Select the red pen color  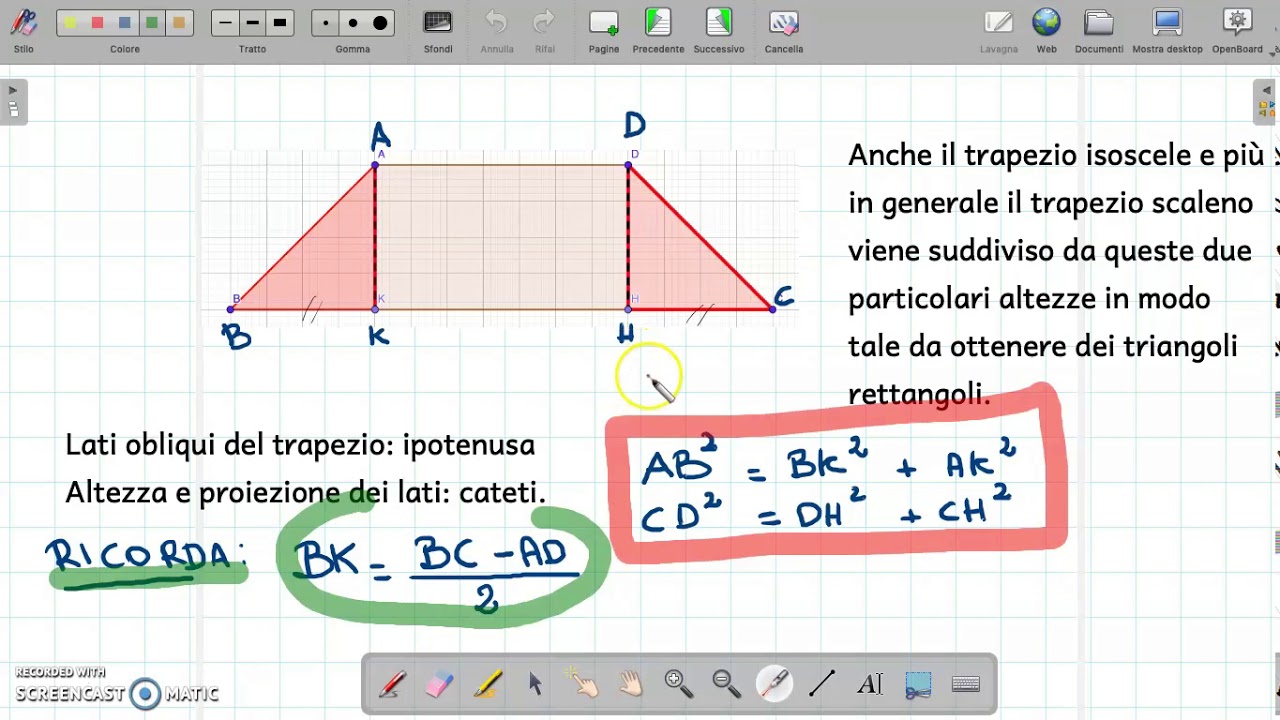point(98,22)
